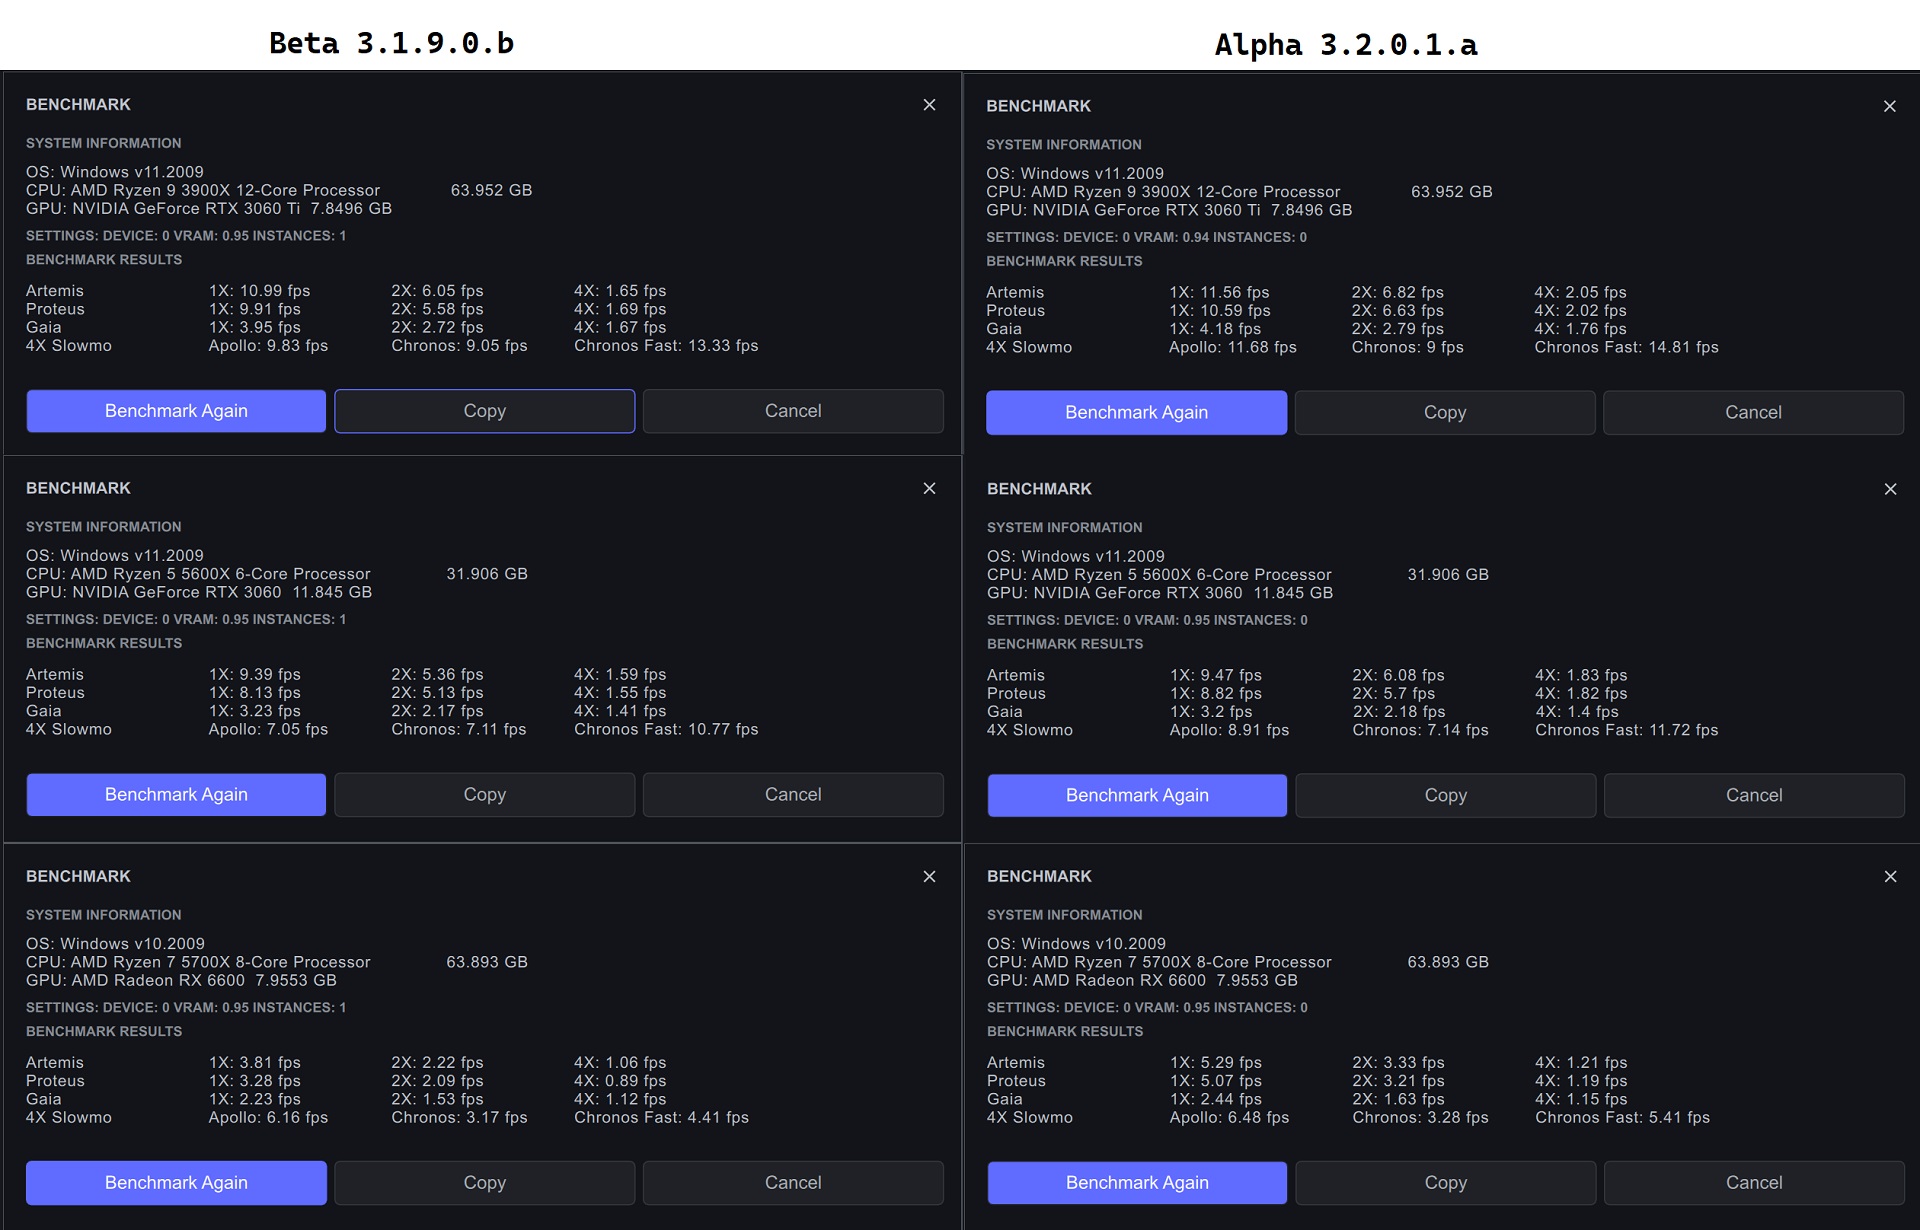Copy Beta RTX 3060 Ti benchmark results
Image resolution: width=1920 pixels, height=1230 pixels.
click(x=484, y=411)
